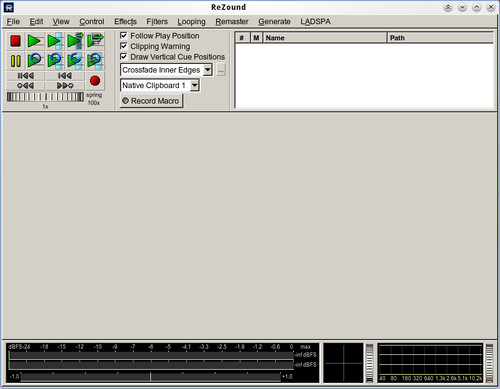Toggle the shuttle '100x' scale label
The image size is (500, 389).
tap(94, 103)
